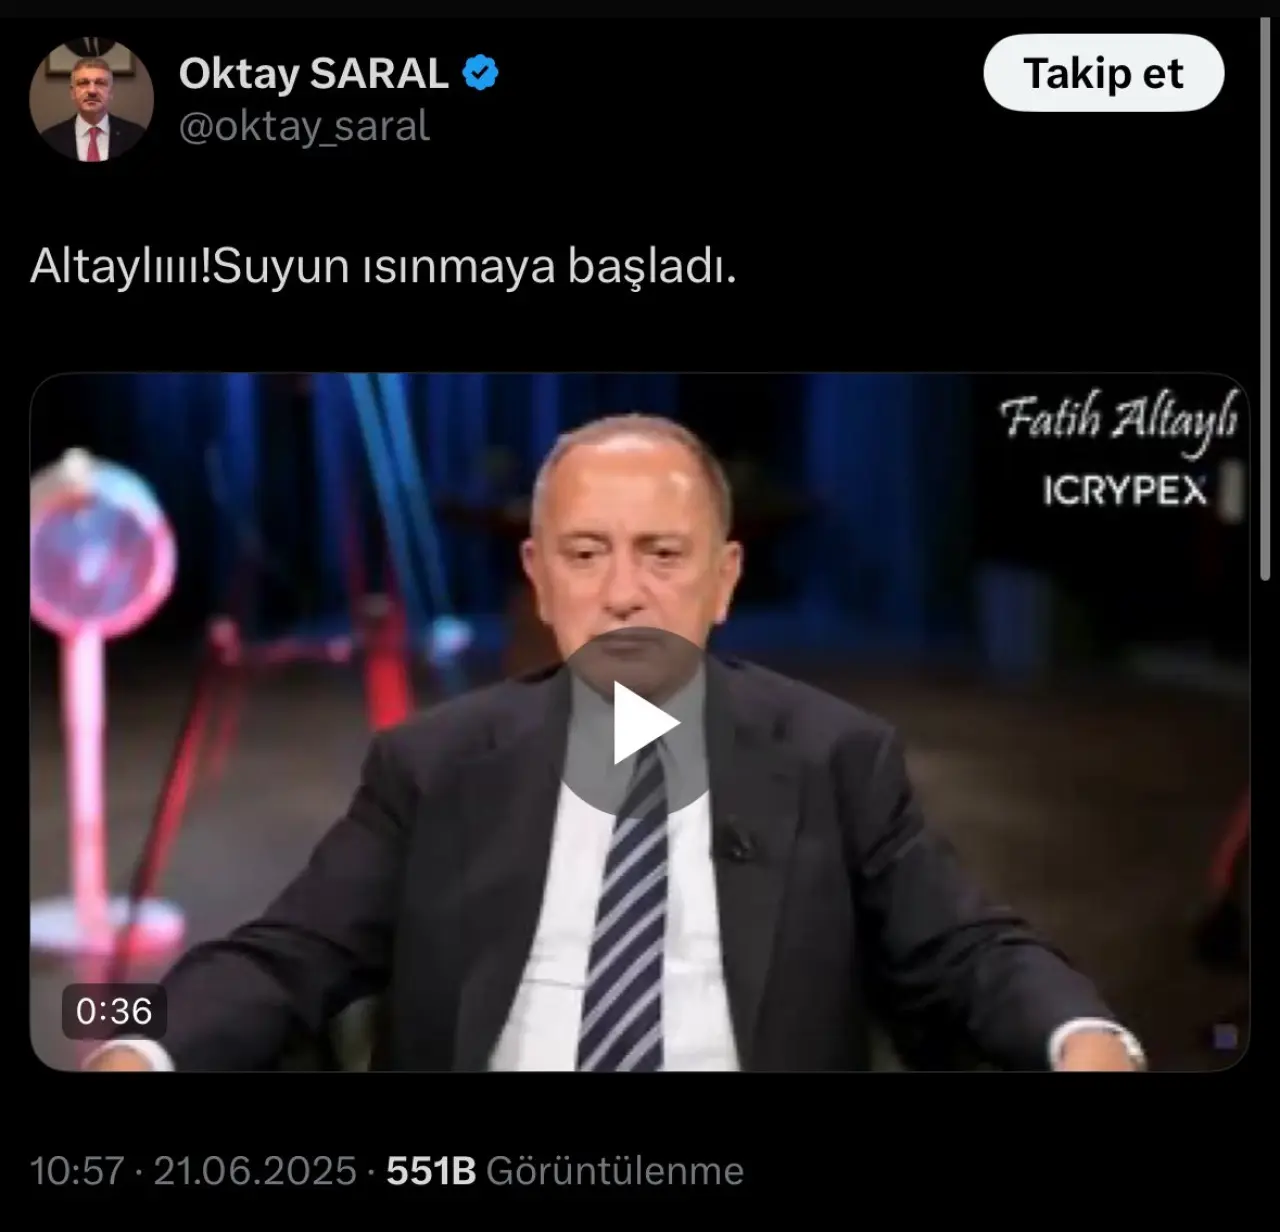Image resolution: width=1280 pixels, height=1232 pixels.
Task: Click the 0:36 duration badge
Action: 114,1011
